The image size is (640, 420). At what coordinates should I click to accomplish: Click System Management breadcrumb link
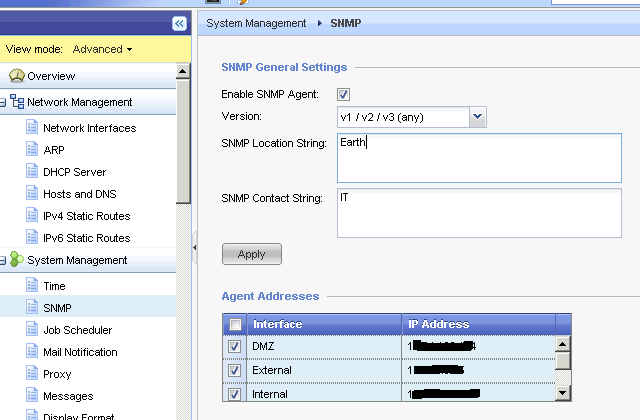click(x=256, y=23)
